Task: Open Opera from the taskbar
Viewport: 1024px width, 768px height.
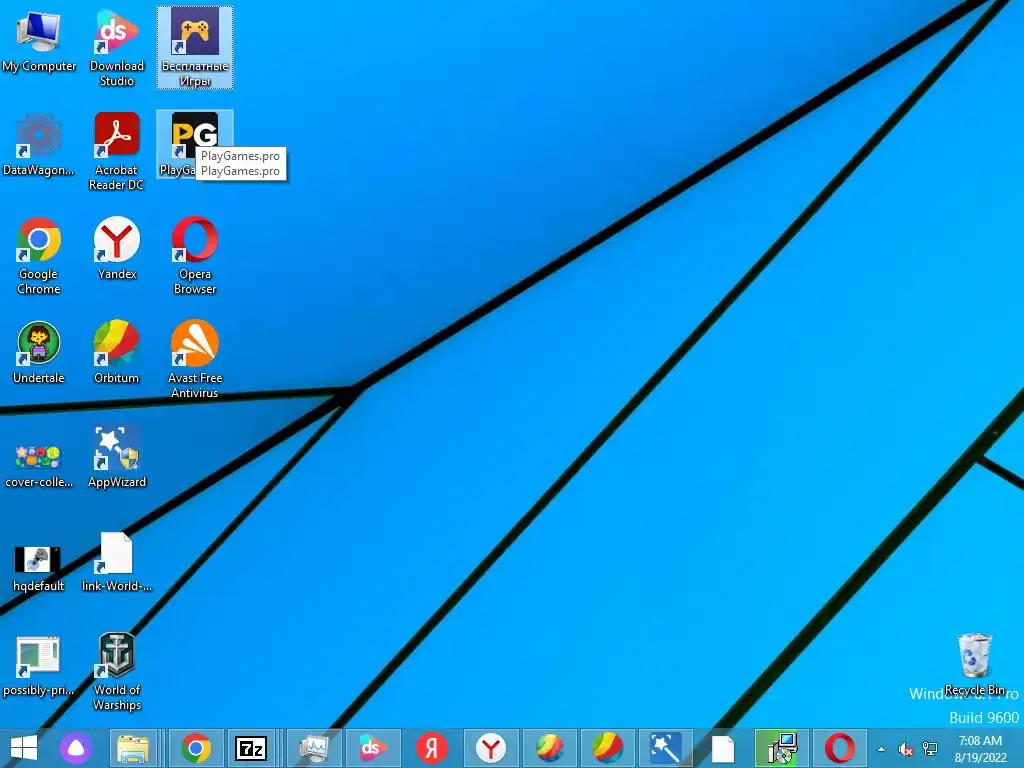Action: 840,748
